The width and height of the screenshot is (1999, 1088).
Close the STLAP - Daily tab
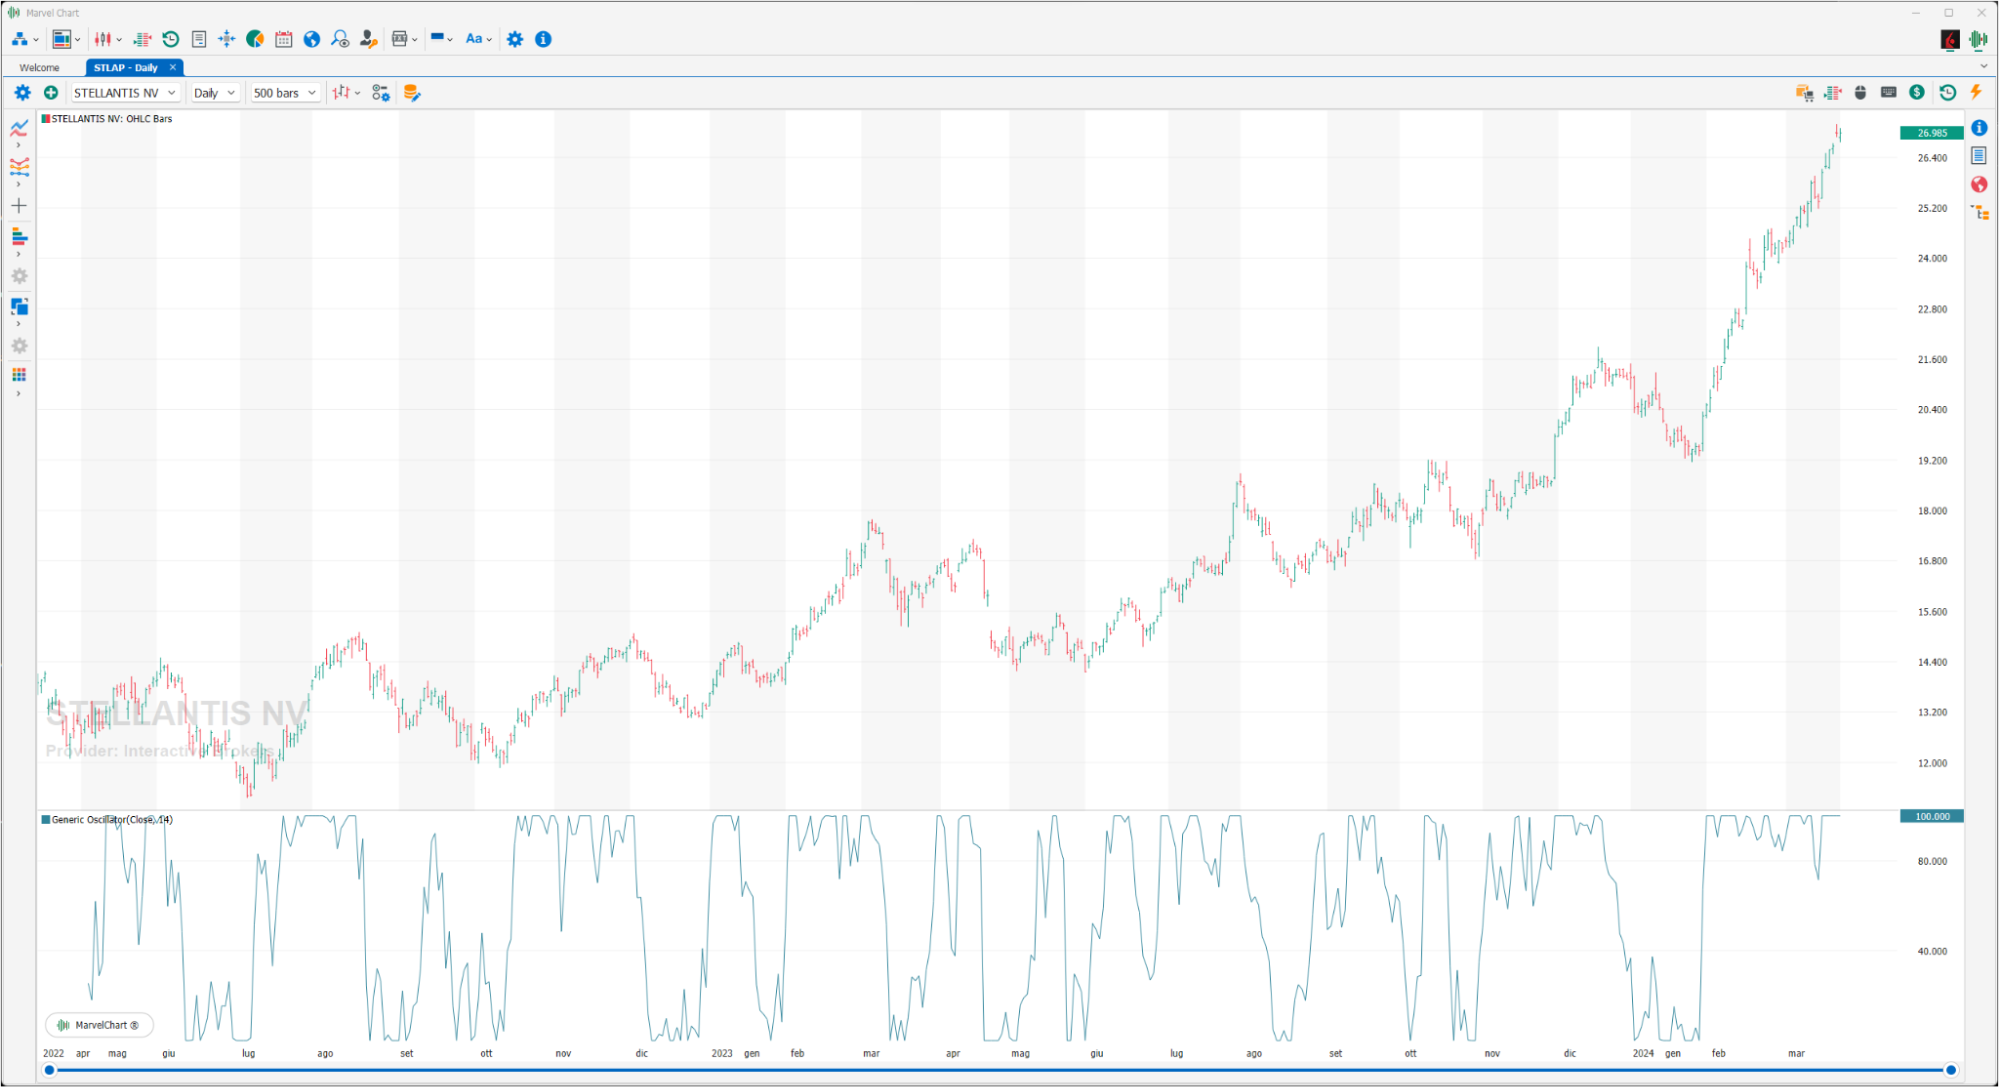pos(173,67)
